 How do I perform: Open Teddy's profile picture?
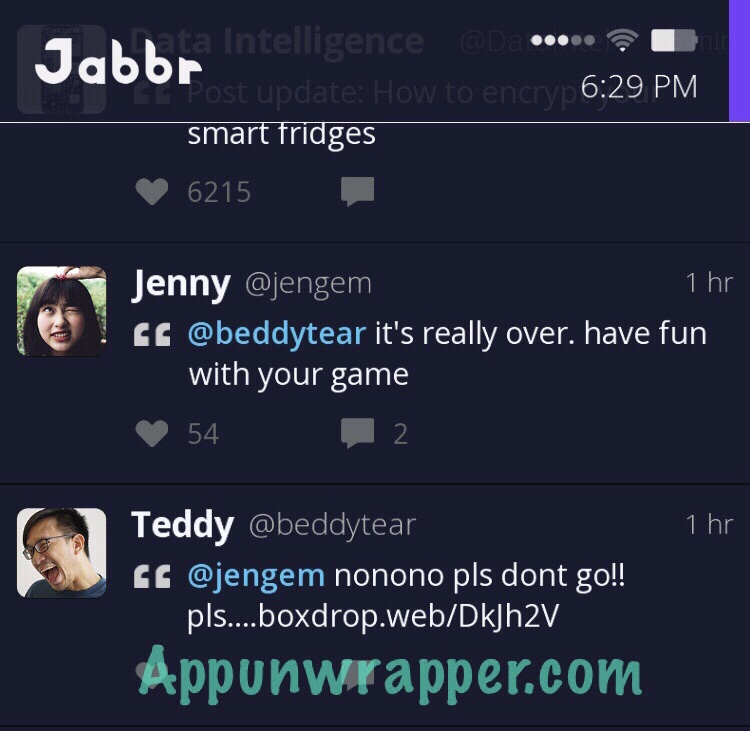61,553
